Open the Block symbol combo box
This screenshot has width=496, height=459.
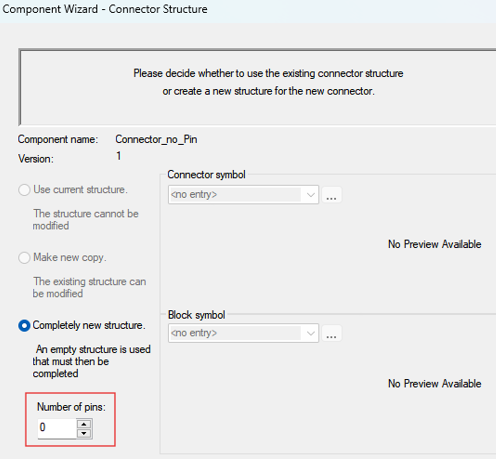pos(243,333)
